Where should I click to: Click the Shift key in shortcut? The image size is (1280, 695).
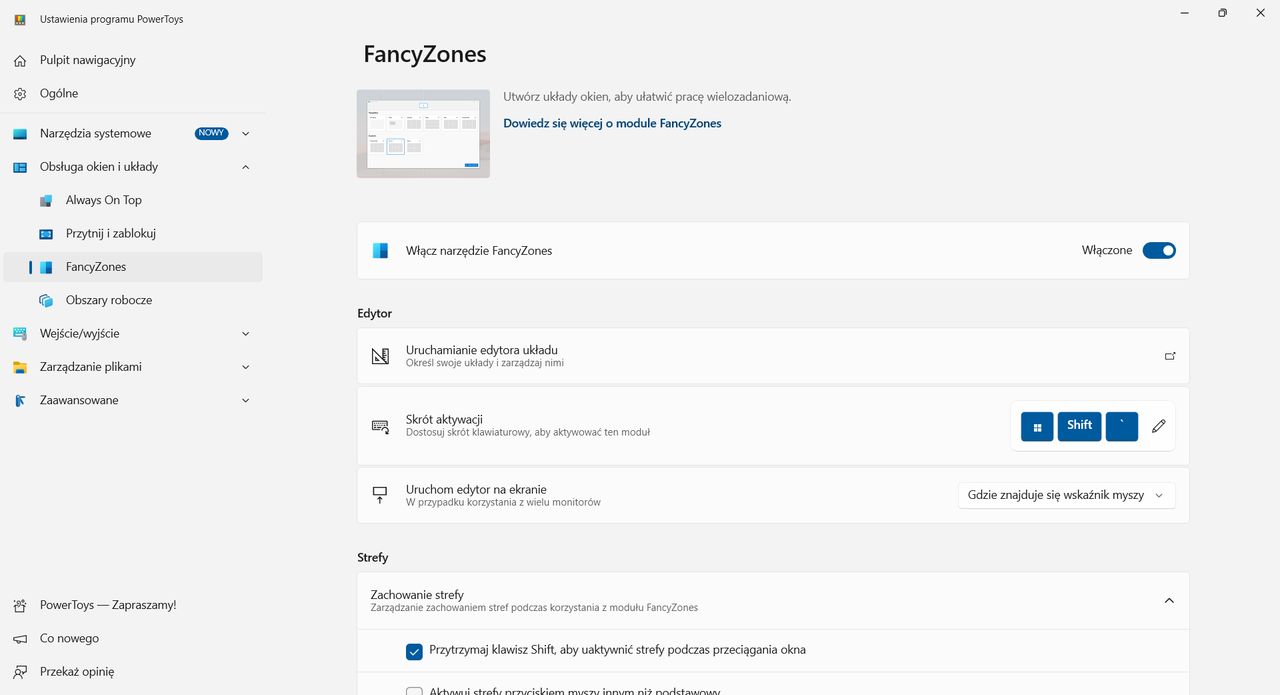click(x=1079, y=426)
